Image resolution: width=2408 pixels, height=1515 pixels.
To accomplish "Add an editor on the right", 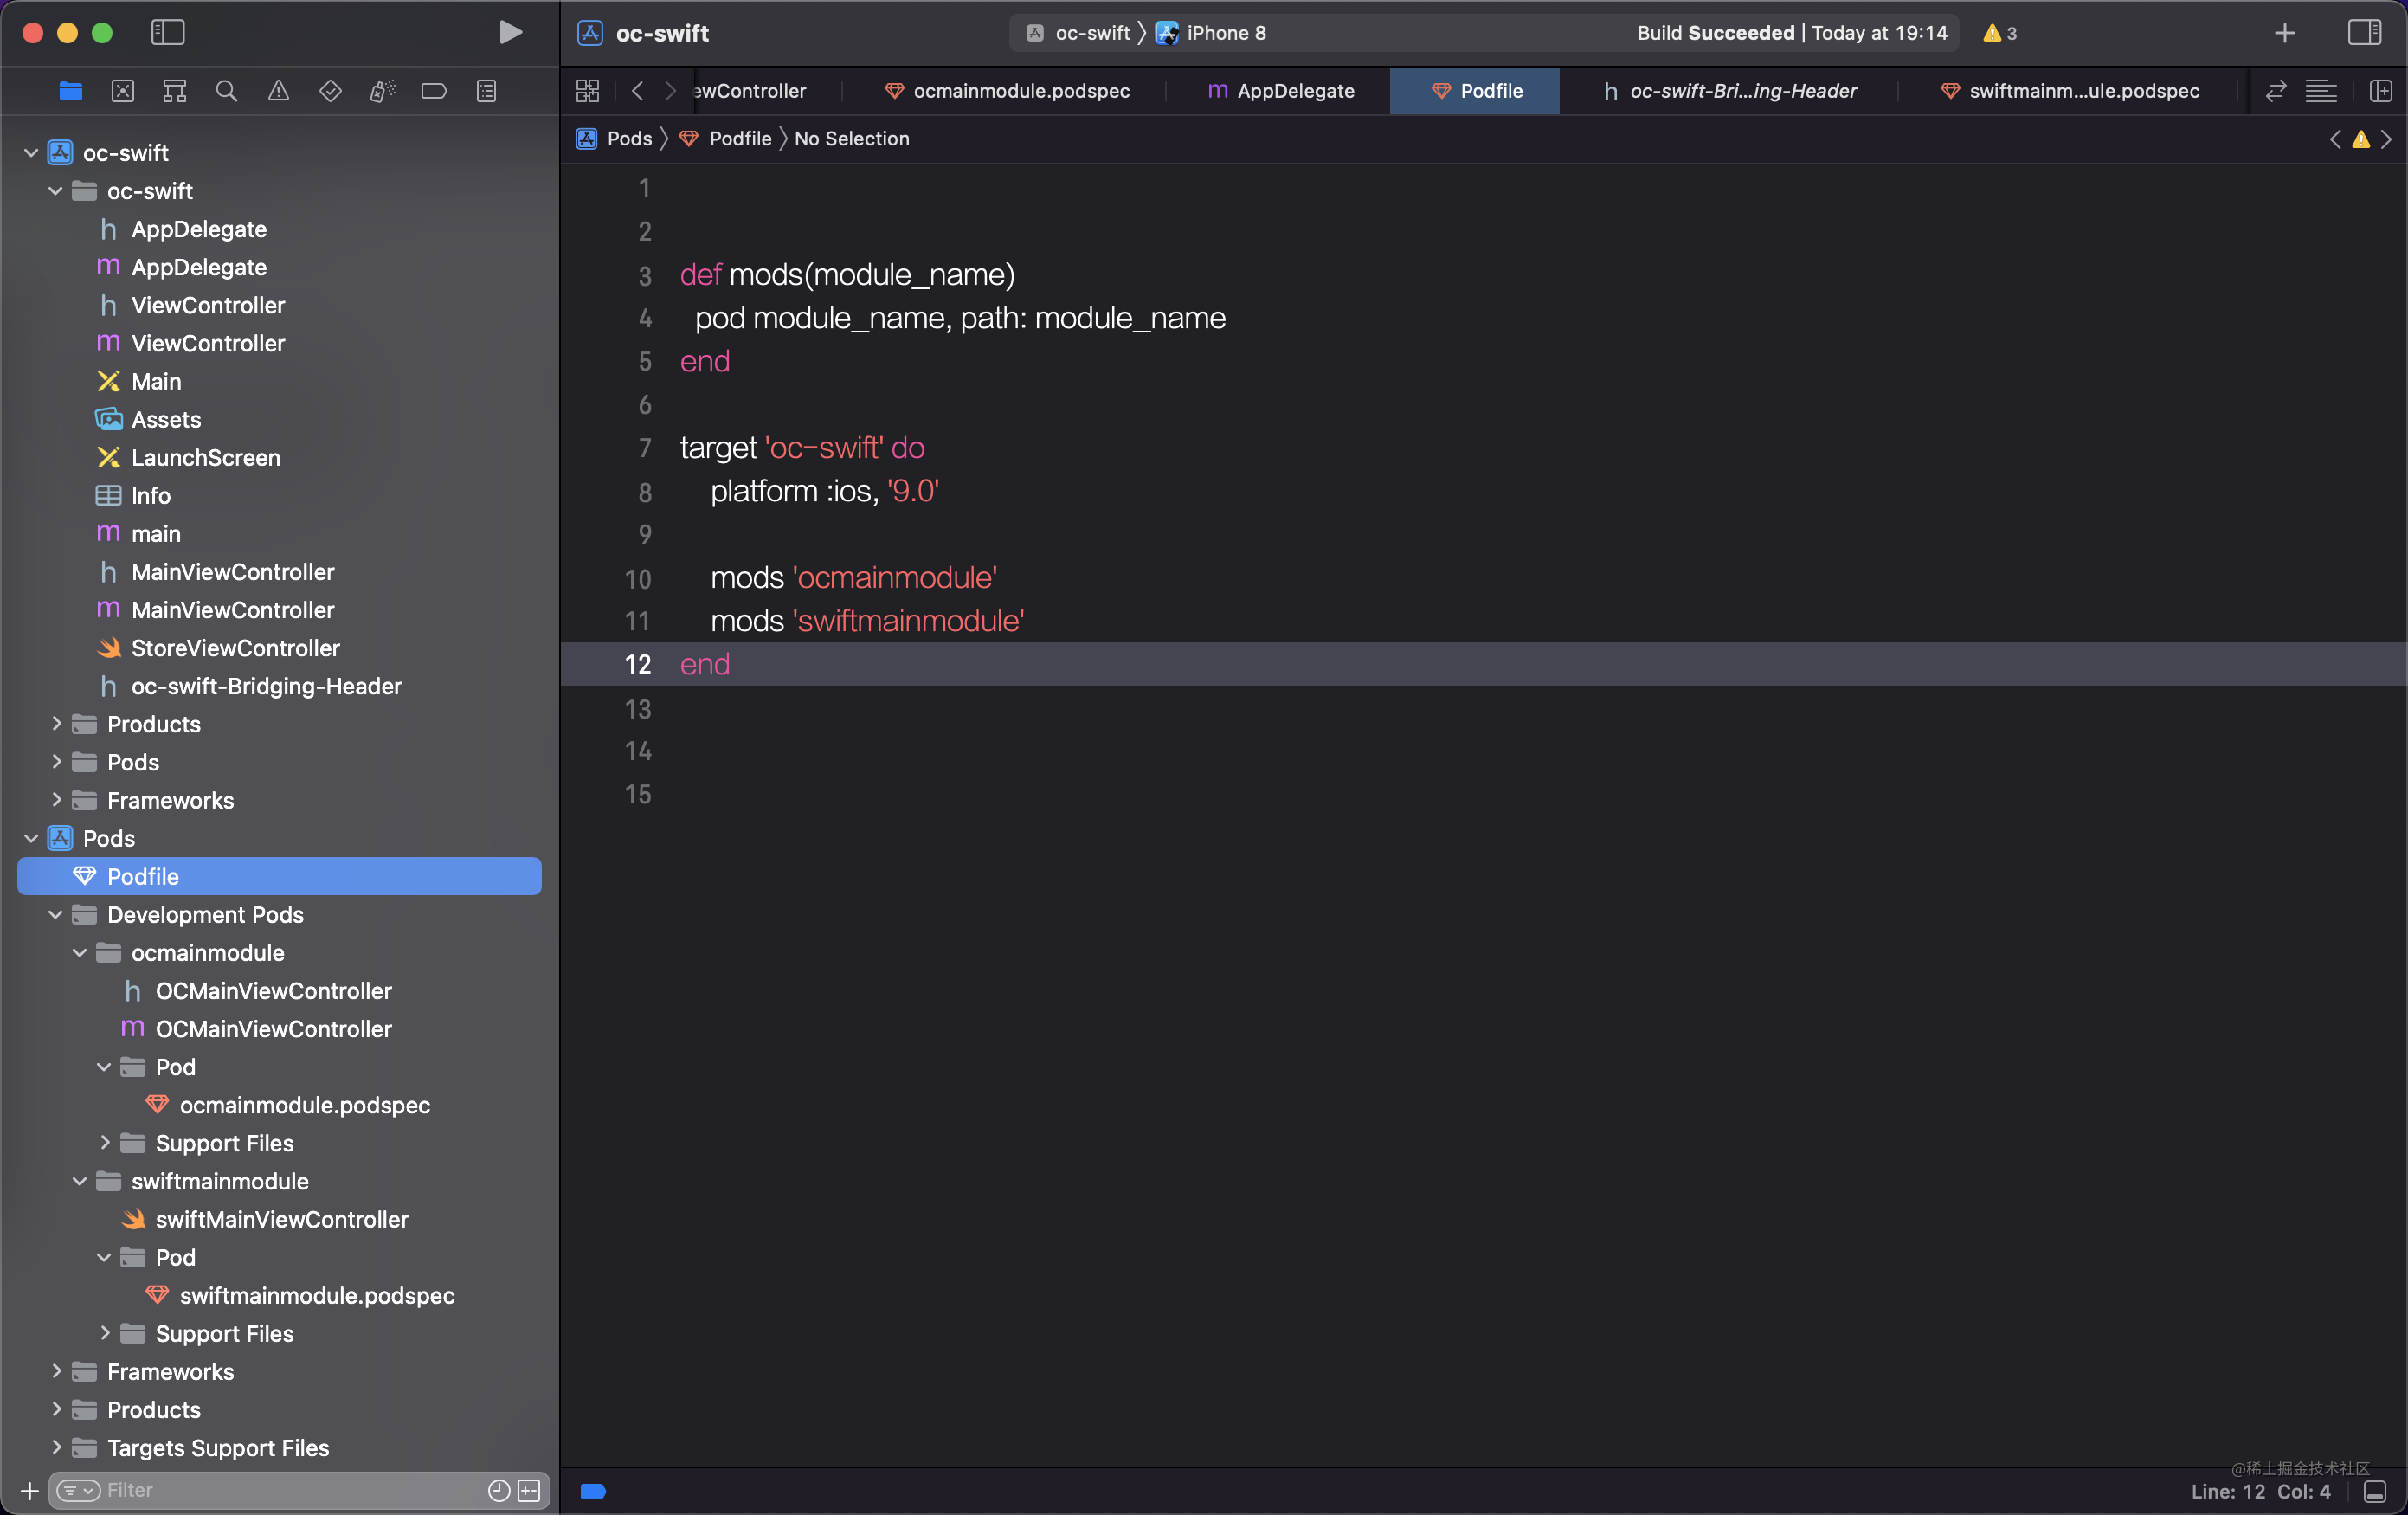I will click(2381, 91).
